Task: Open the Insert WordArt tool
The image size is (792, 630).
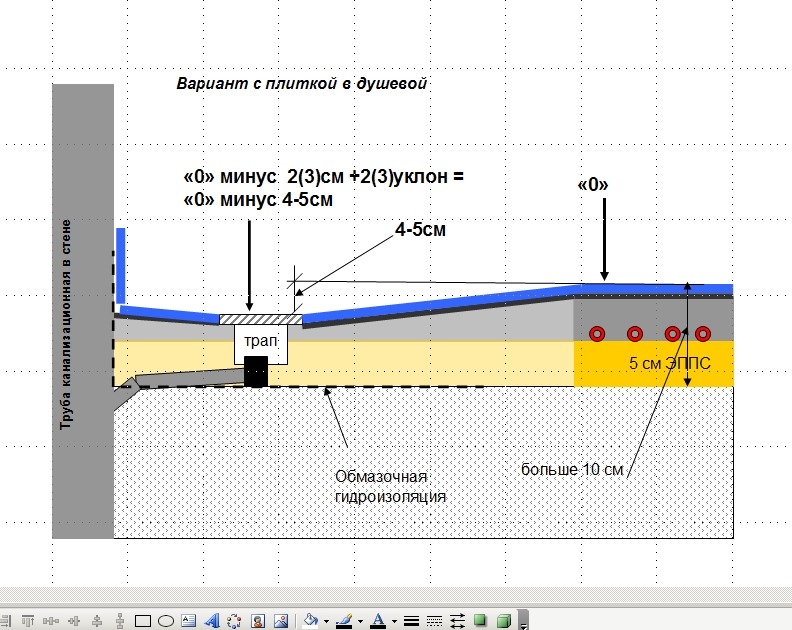Action: tap(212, 621)
